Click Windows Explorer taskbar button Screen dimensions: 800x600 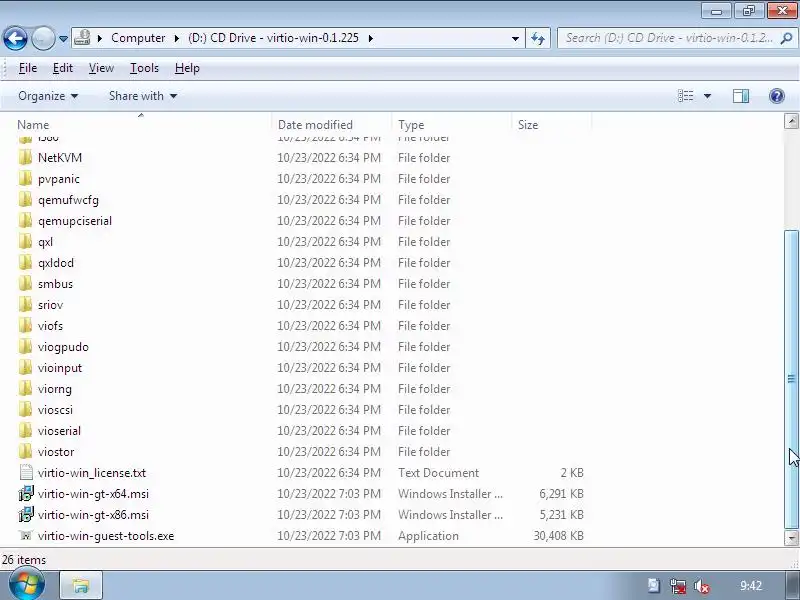coord(81,586)
